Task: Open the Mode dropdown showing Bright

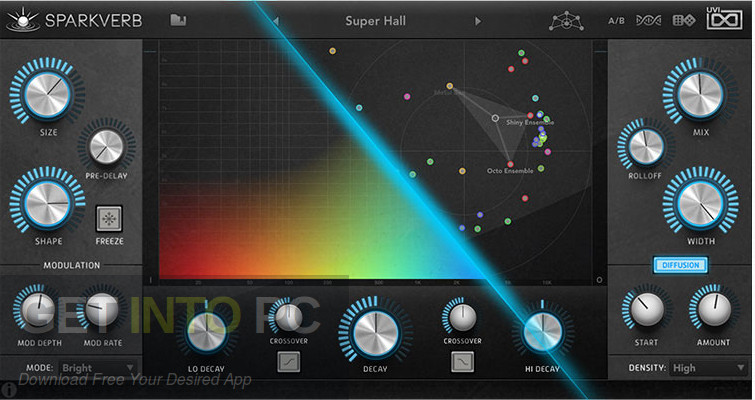Action: click(x=98, y=368)
